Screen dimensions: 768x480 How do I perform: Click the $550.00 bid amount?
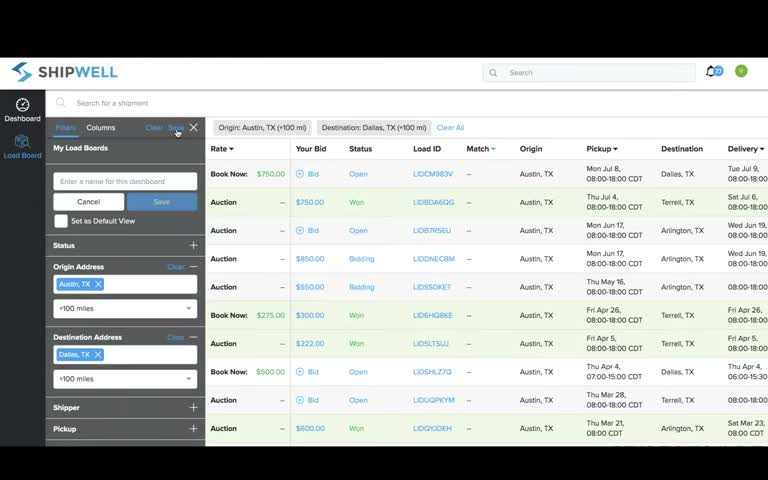[x=310, y=287]
